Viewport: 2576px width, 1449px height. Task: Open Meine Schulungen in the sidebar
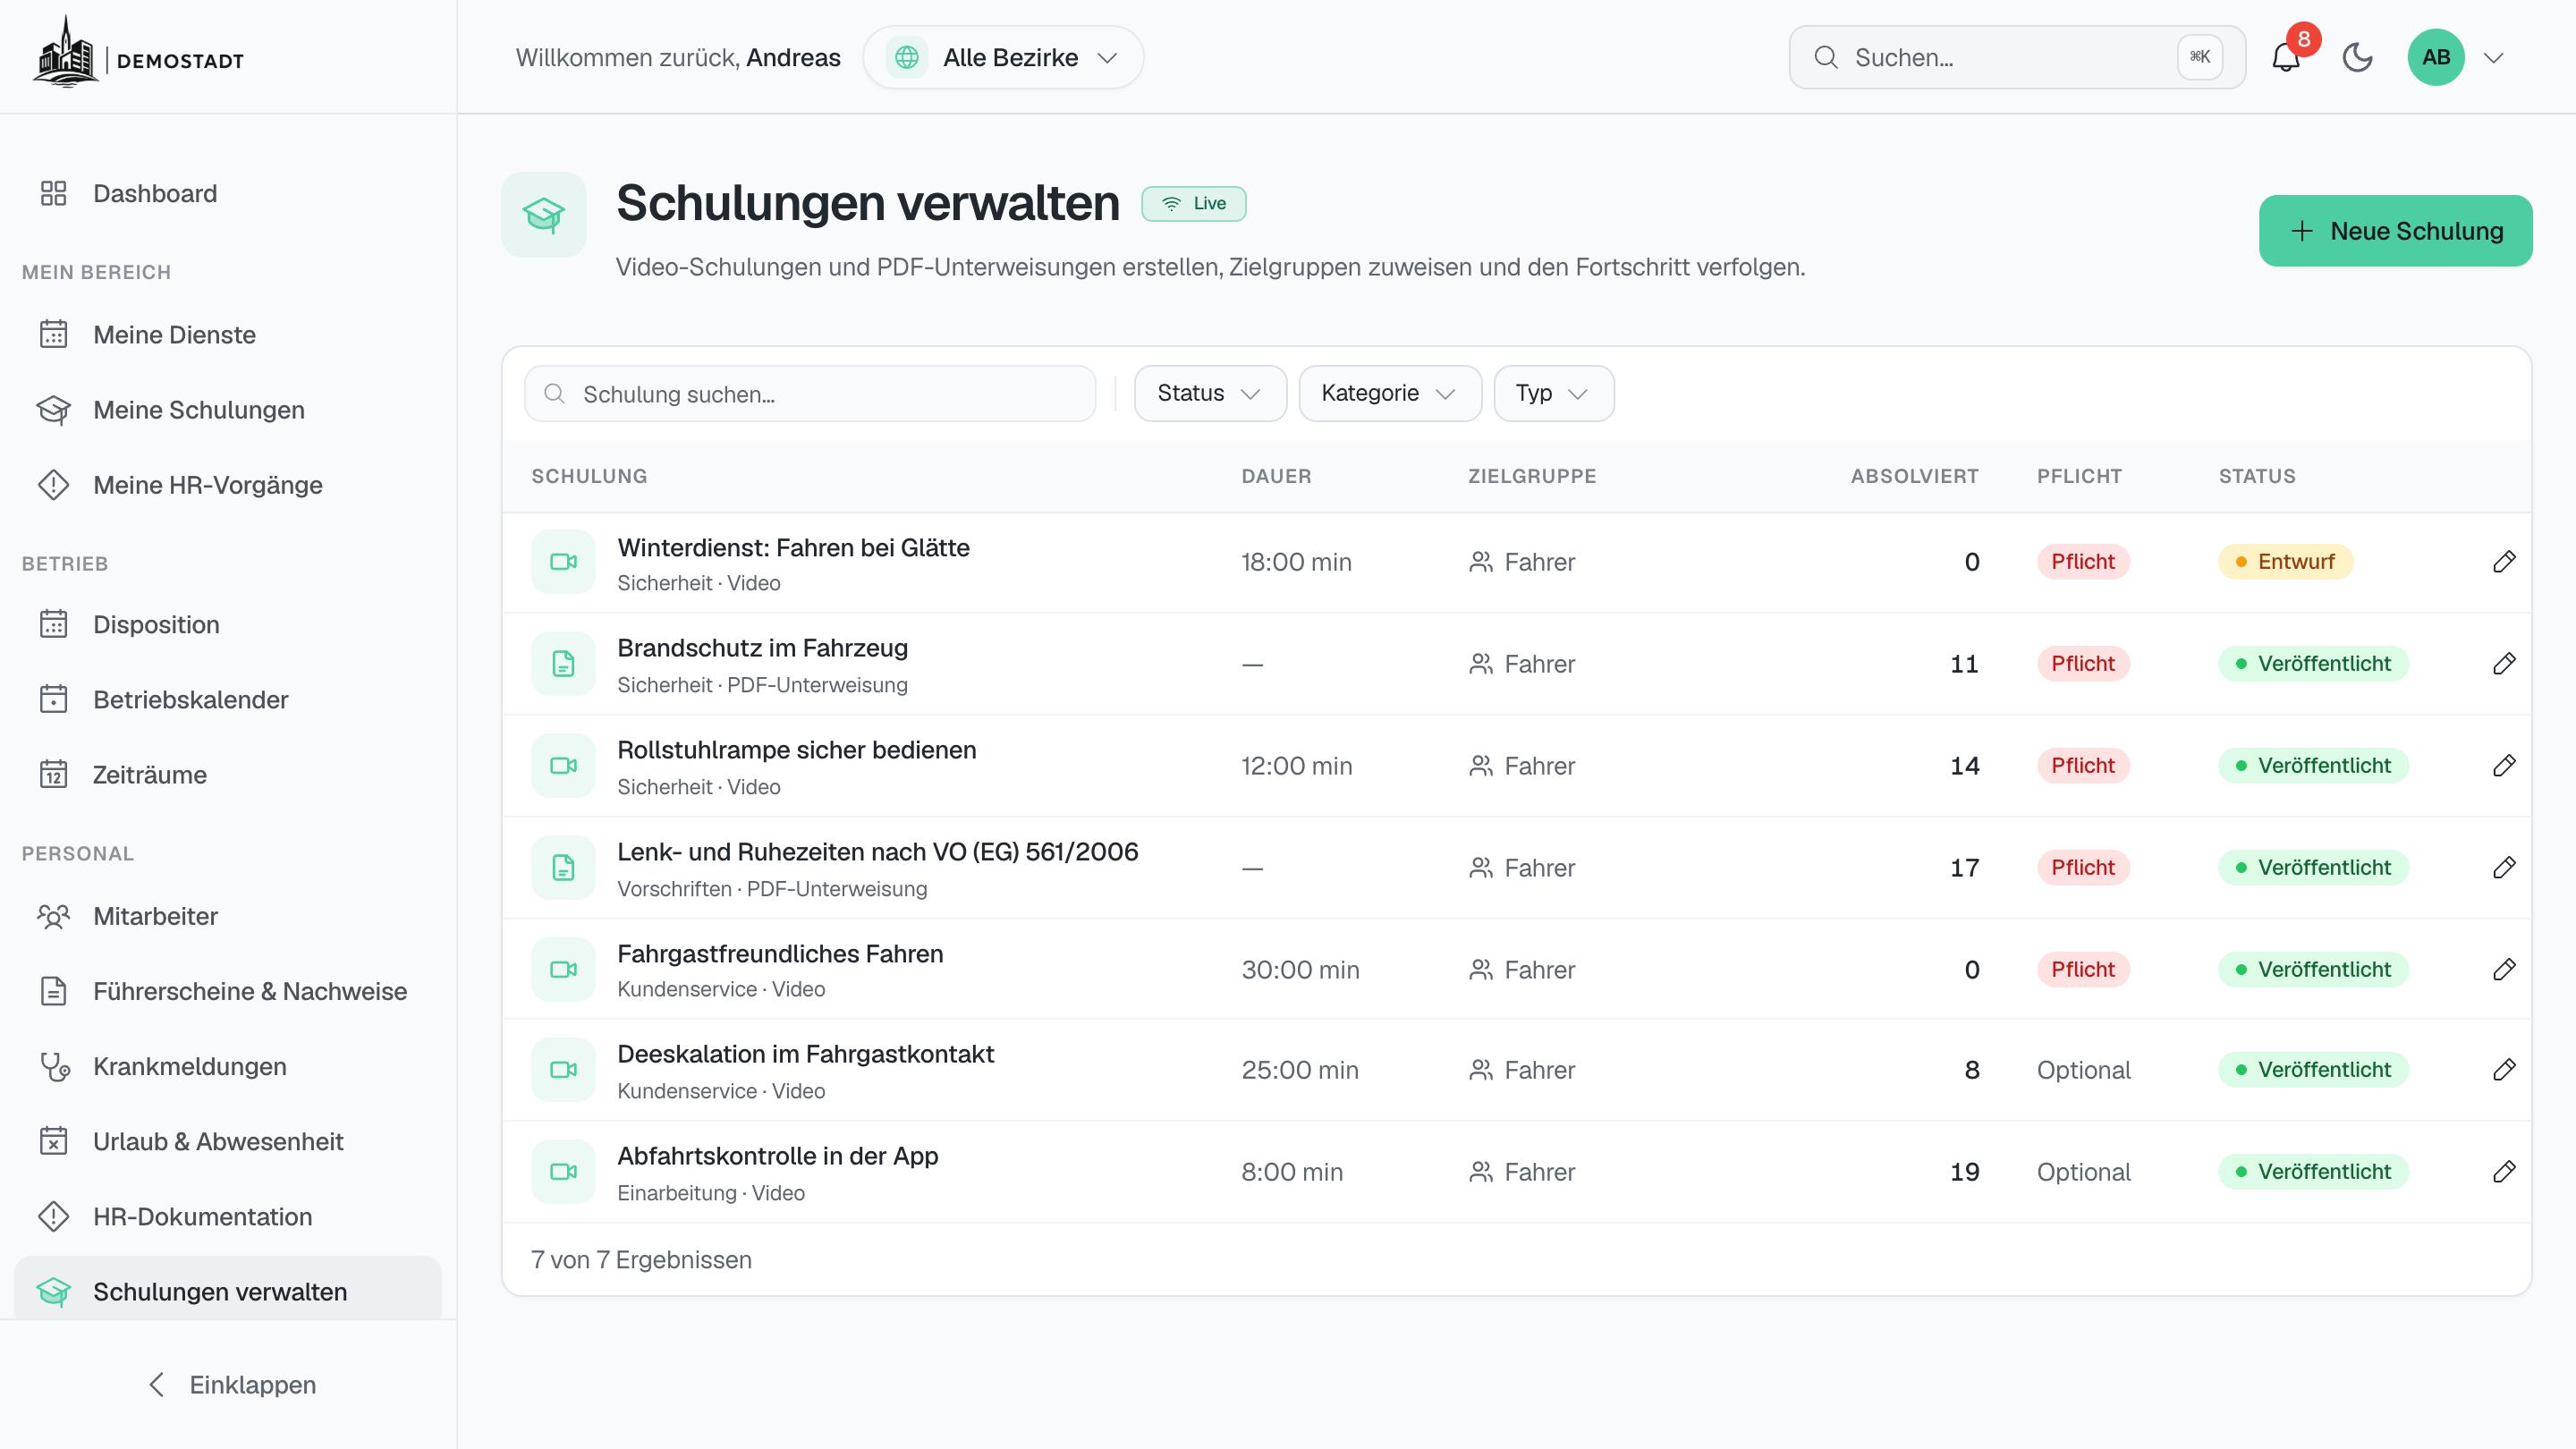(228, 410)
